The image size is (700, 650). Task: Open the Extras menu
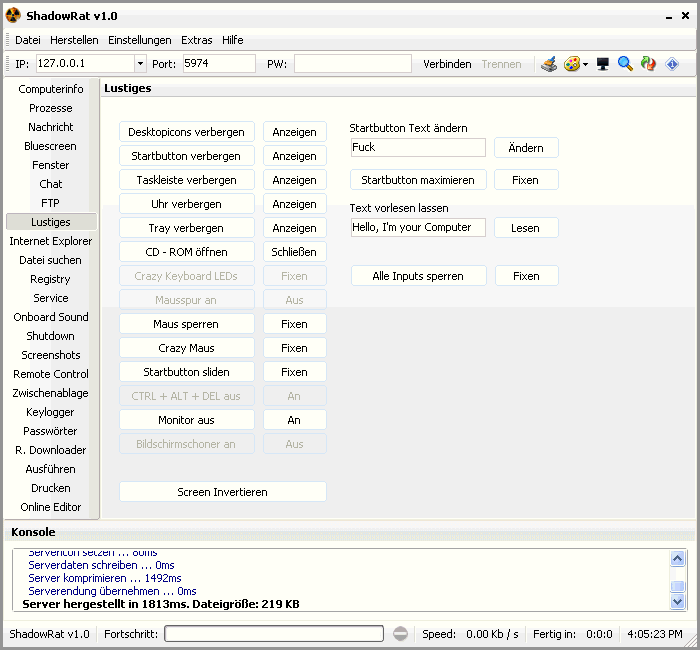(x=196, y=40)
